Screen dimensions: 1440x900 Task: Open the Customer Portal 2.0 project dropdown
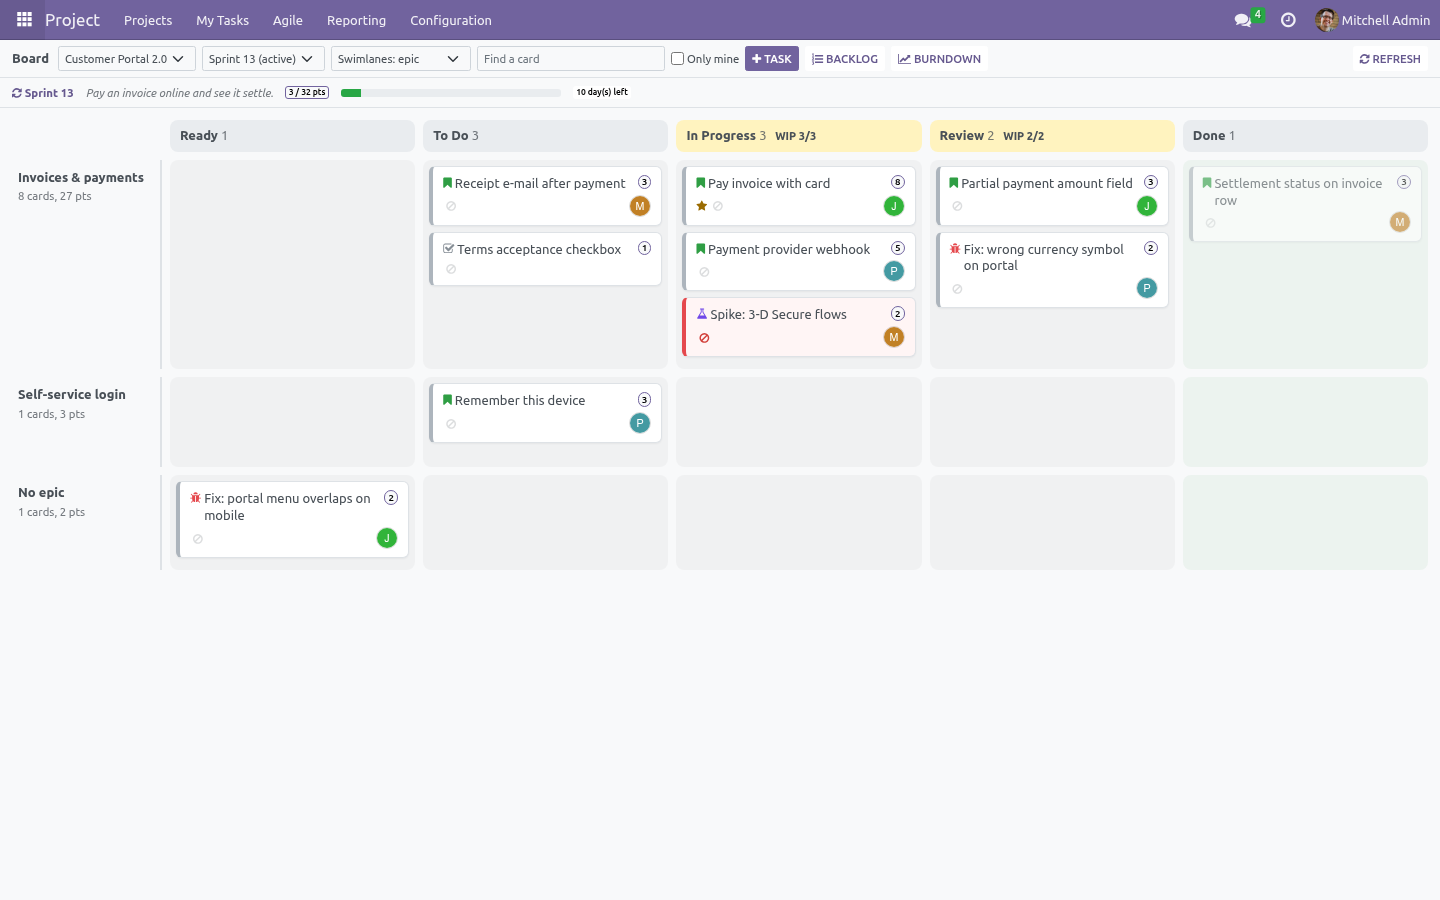click(x=127, y=59)
